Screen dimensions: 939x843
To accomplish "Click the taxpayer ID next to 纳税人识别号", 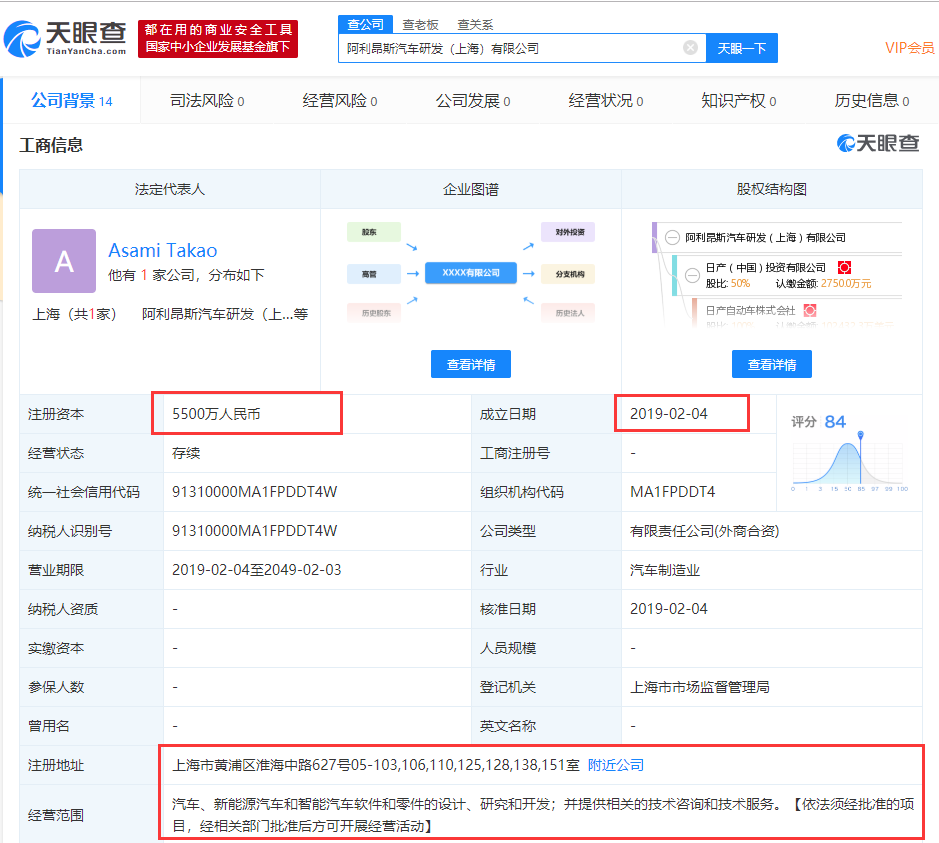I will 255,531.
